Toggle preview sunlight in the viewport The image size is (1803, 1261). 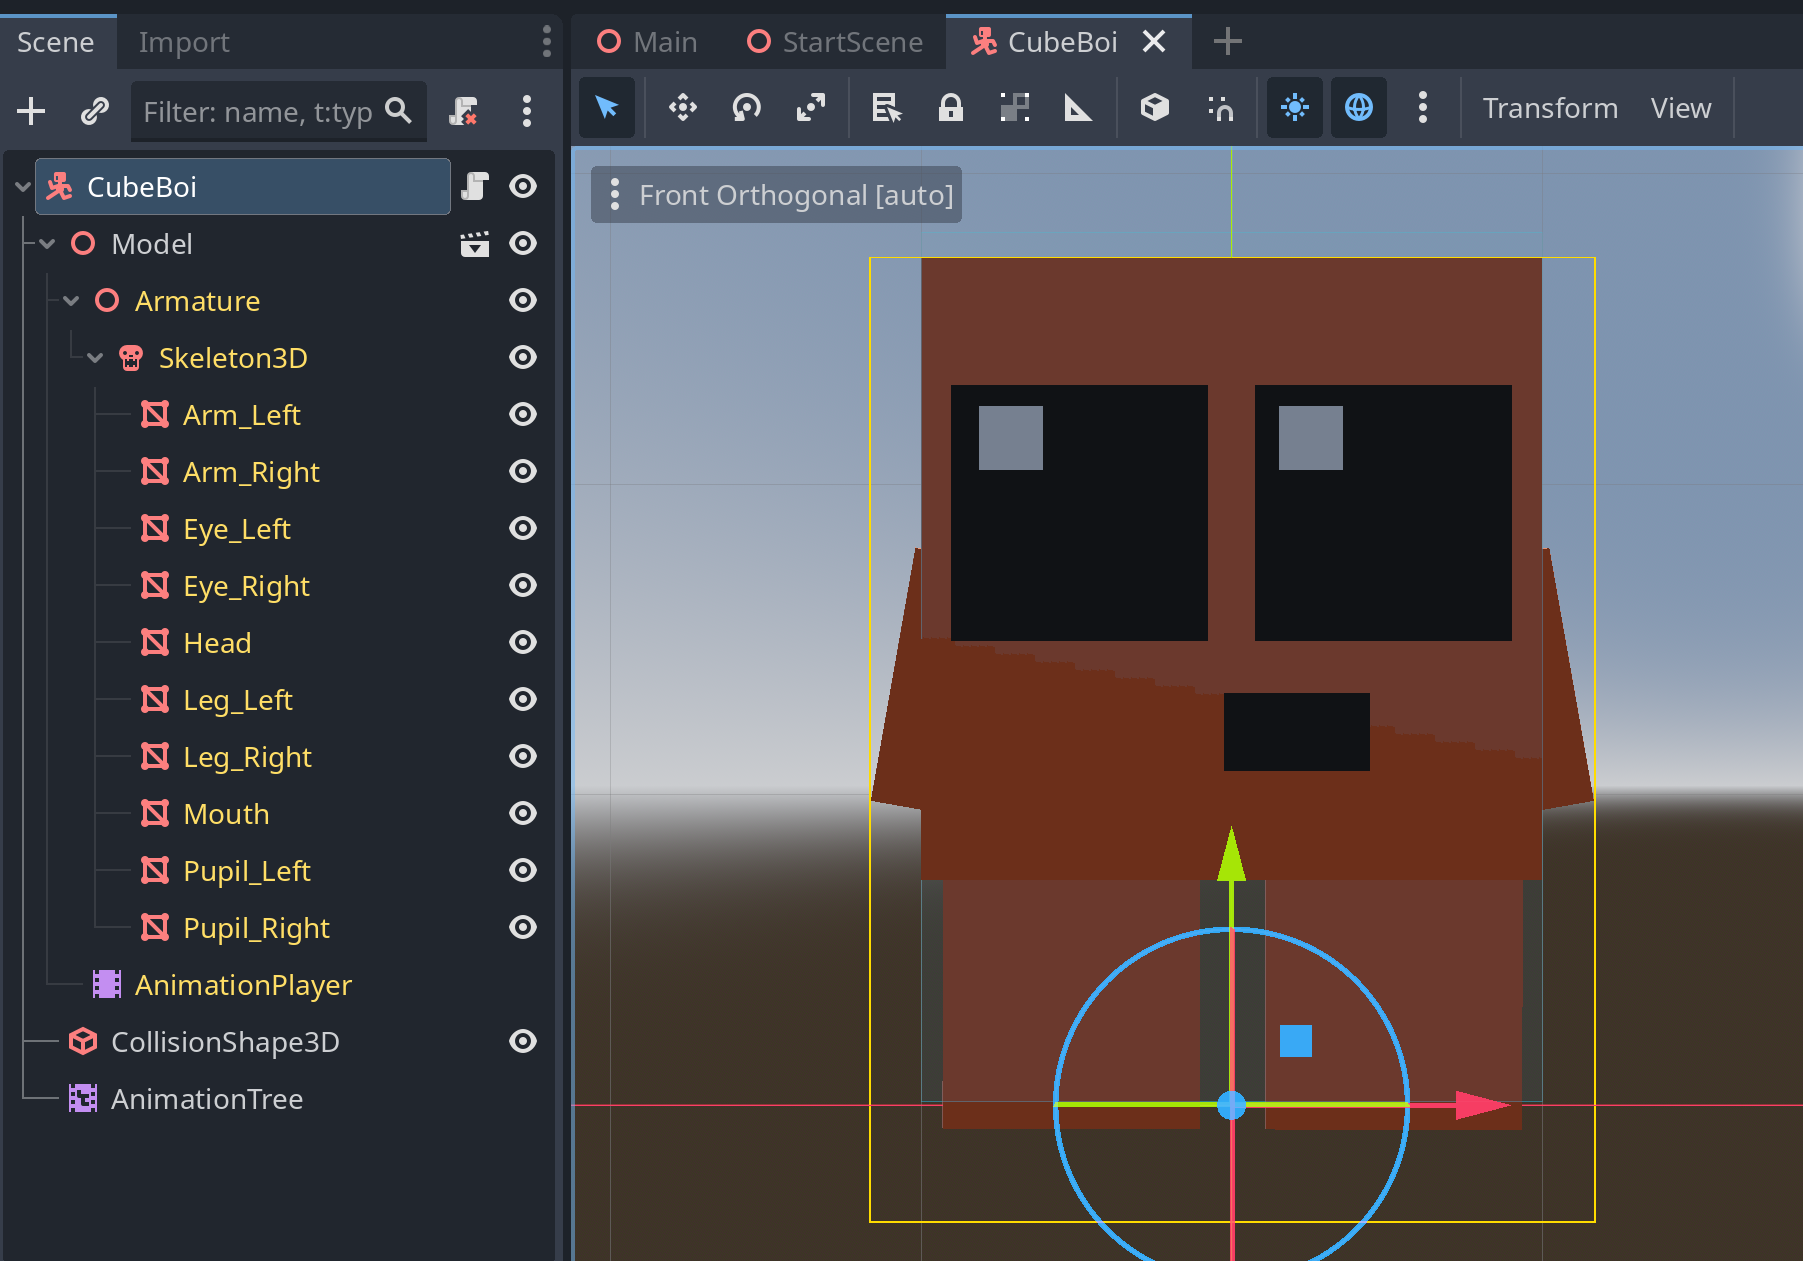(1294, 108)
